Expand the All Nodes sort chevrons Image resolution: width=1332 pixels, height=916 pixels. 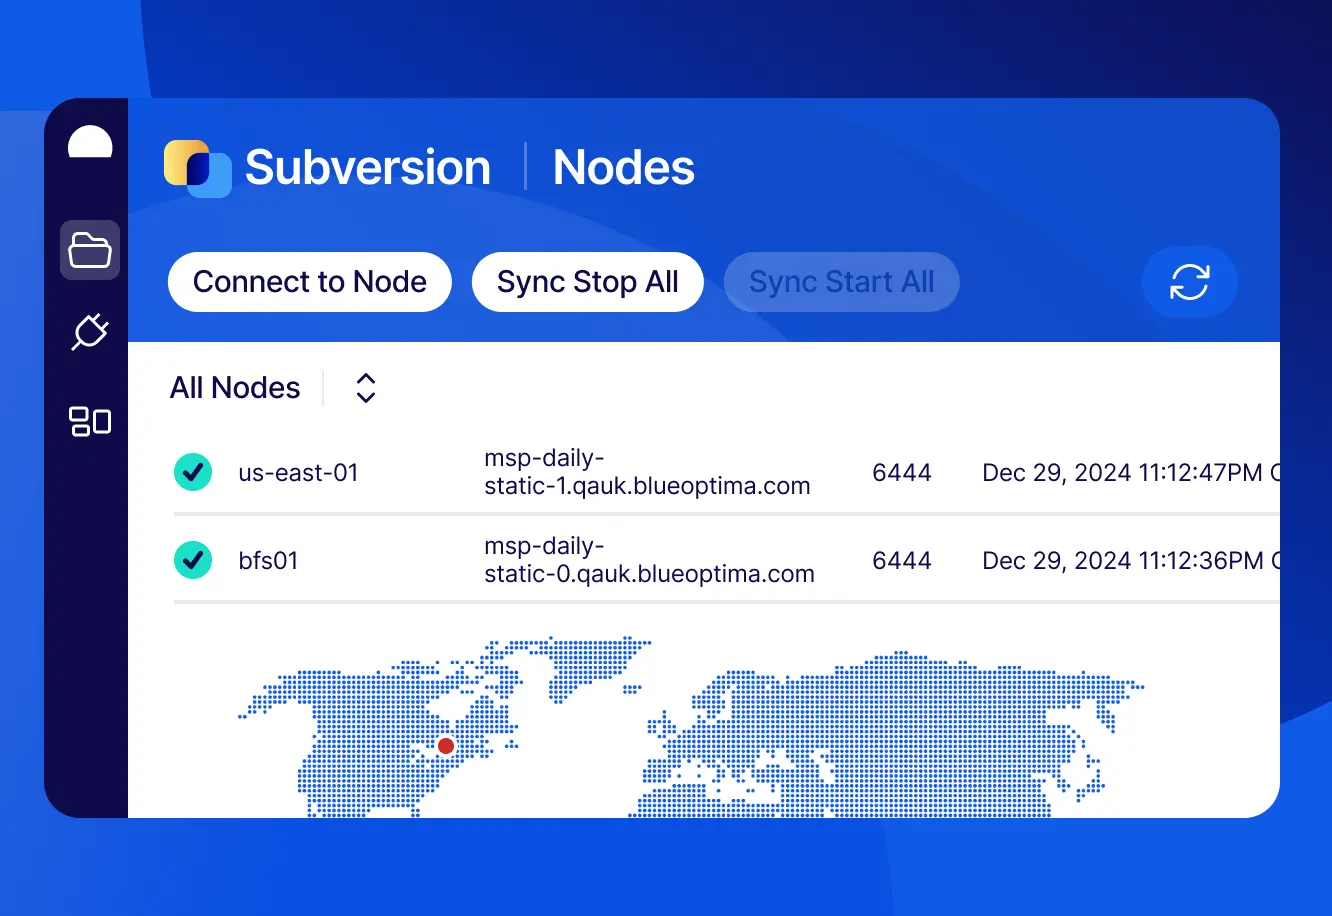(366, 388)
